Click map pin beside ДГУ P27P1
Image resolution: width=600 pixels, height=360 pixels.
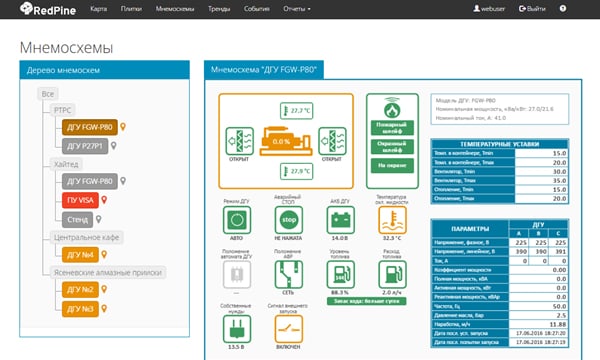[114, 145]
